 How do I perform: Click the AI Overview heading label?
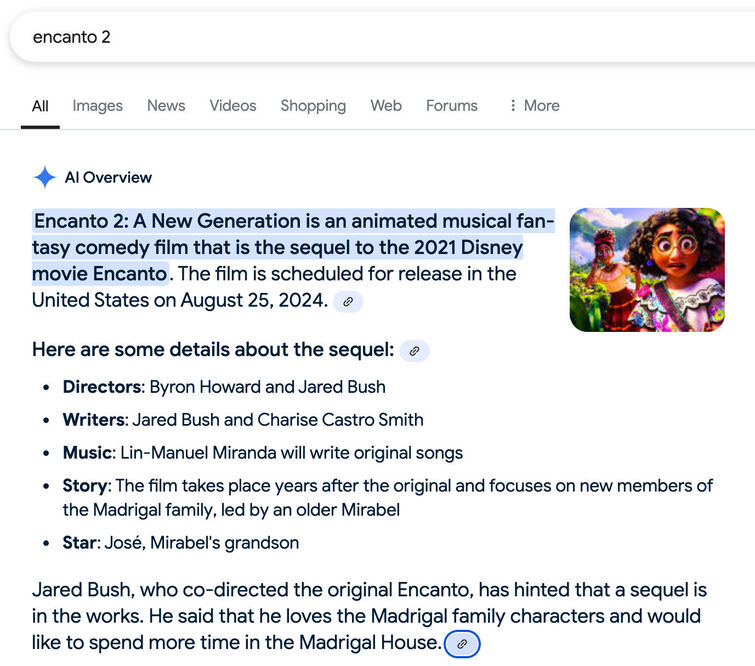coord(108,177)
